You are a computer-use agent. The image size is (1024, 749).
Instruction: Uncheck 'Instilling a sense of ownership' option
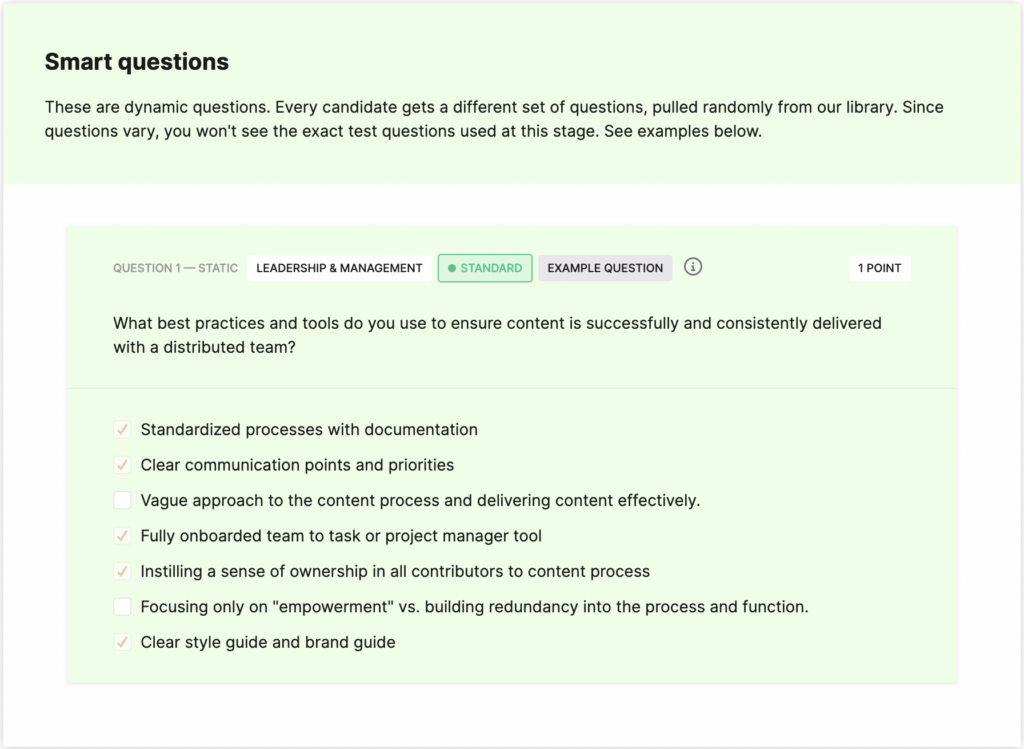pos(122,571)
